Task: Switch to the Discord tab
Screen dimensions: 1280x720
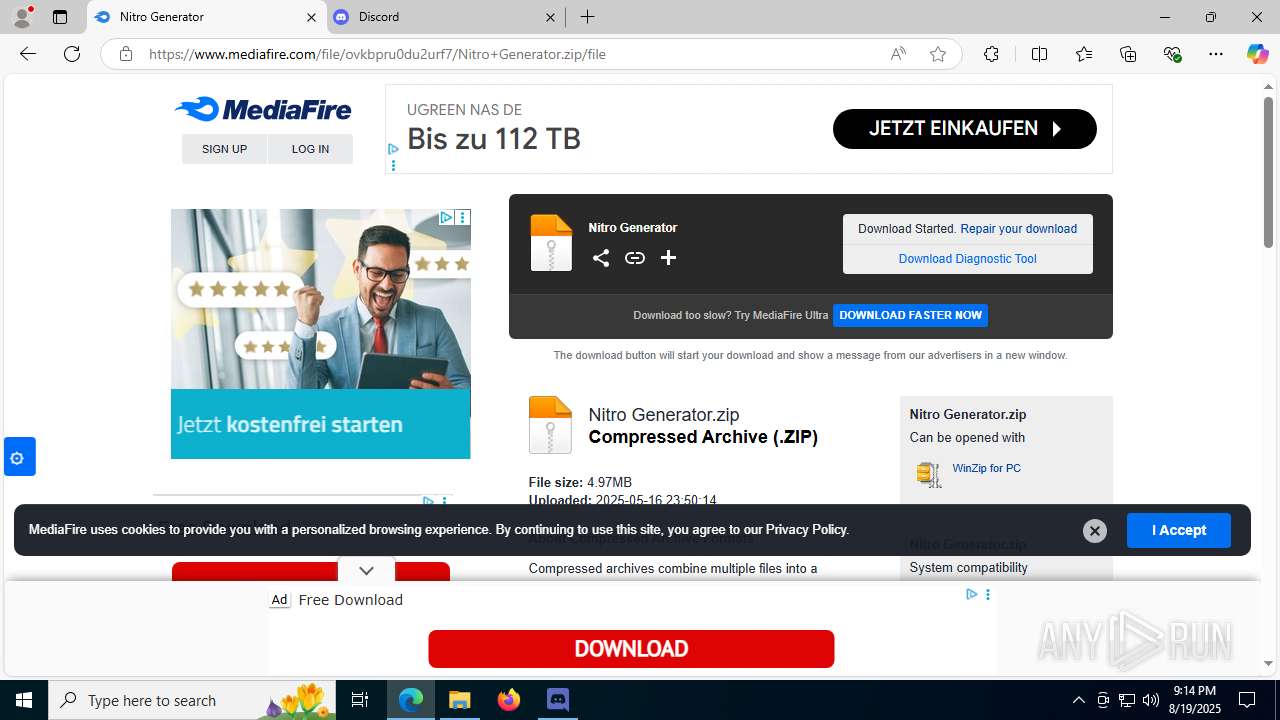Action: point(445,17)
